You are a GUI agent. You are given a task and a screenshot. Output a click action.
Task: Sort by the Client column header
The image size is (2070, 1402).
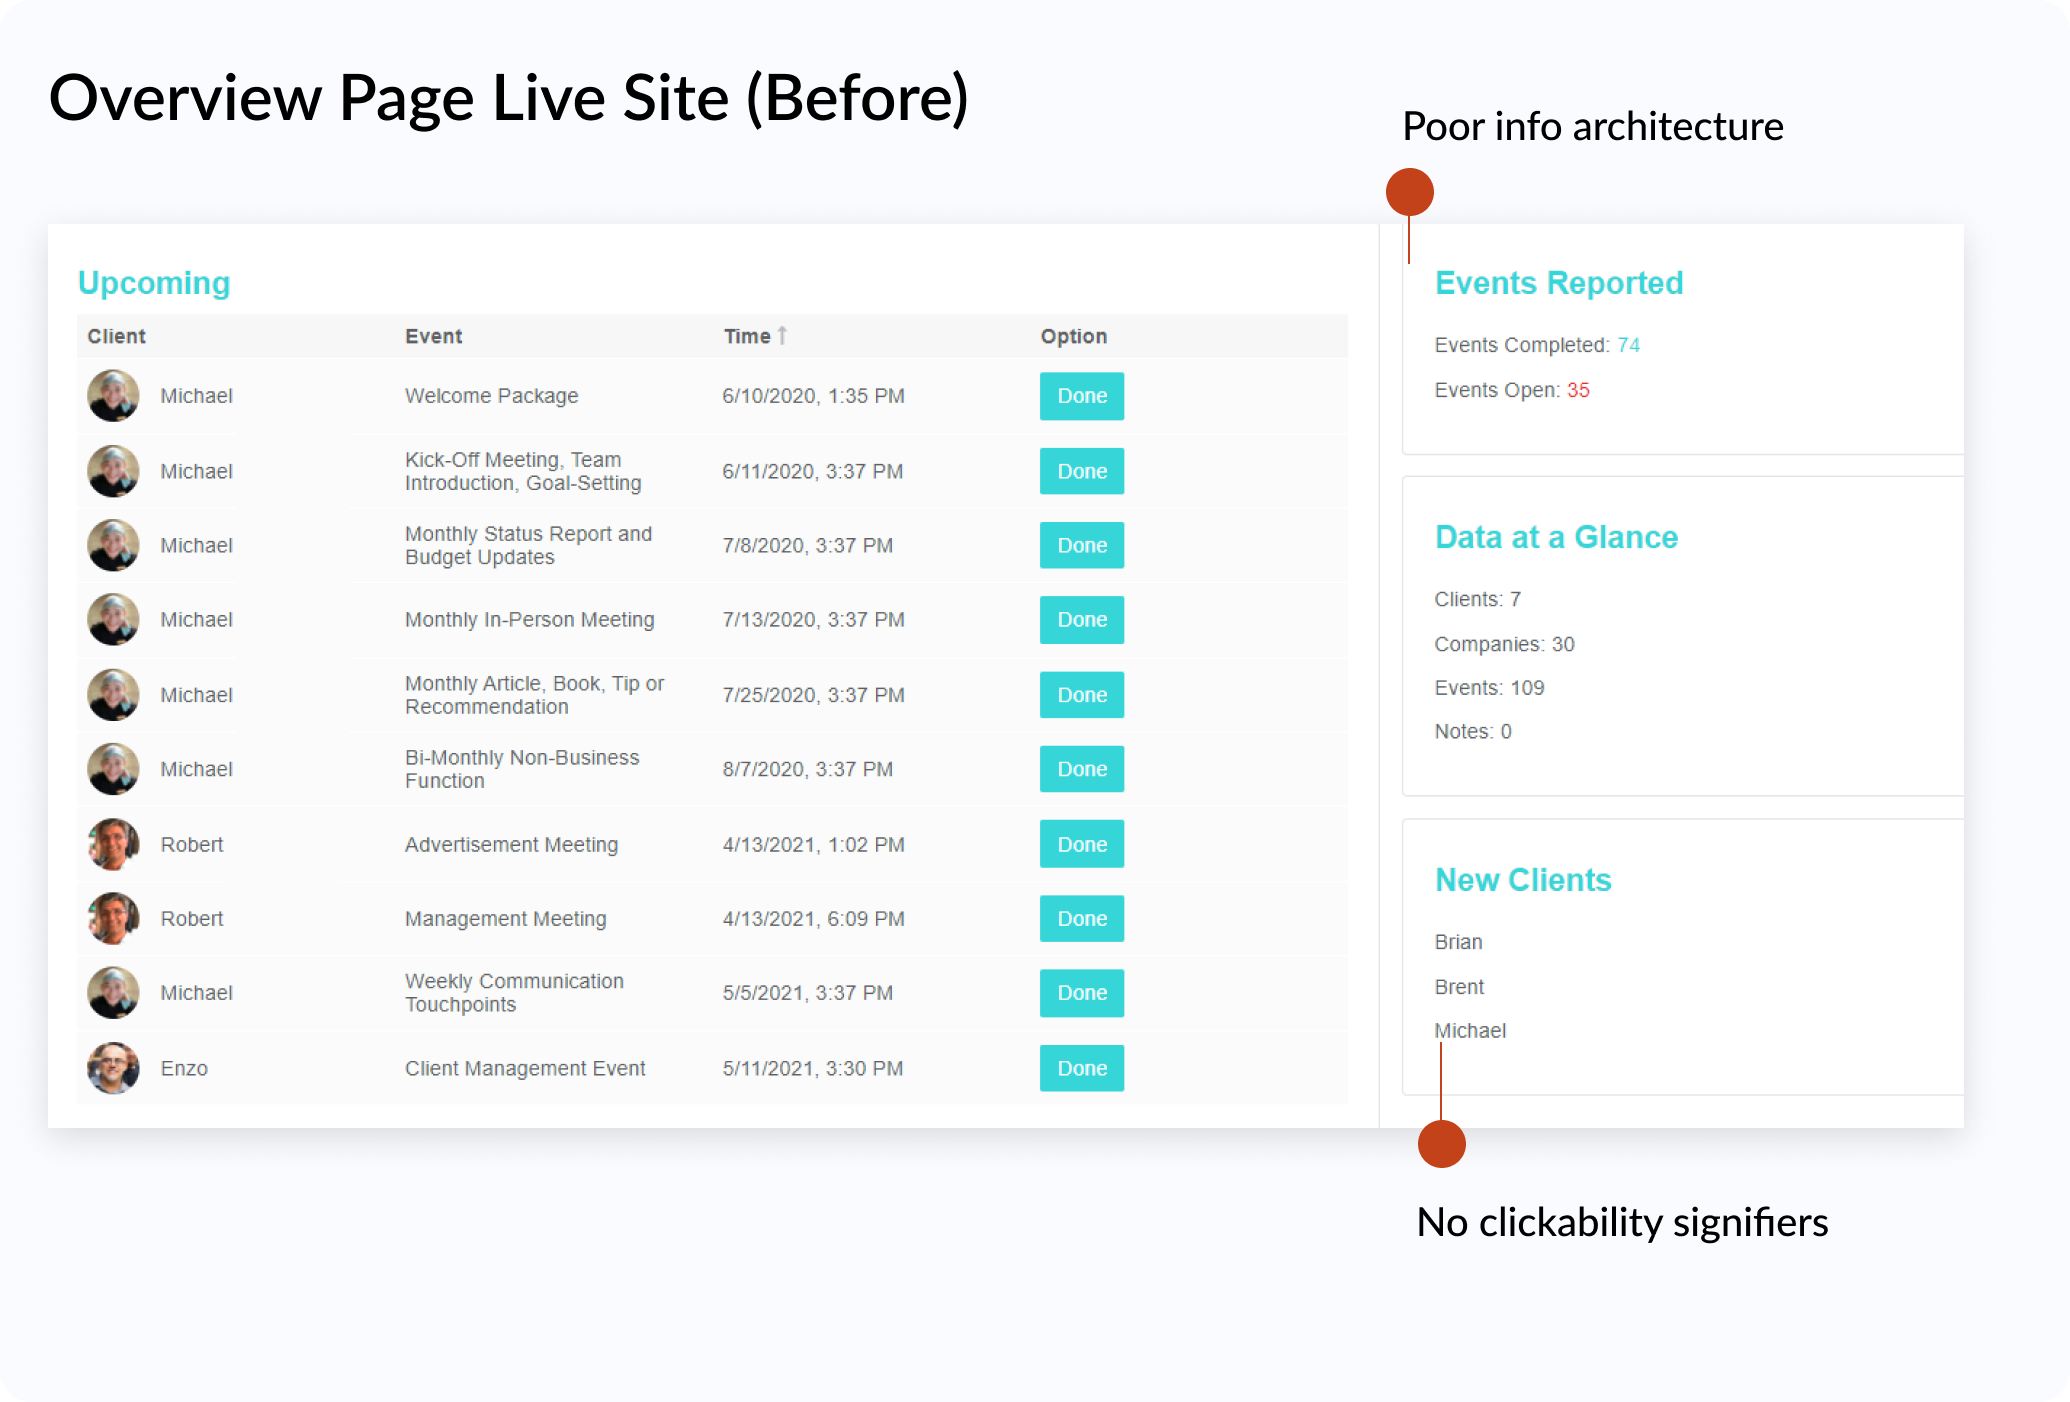pos(116,336)
